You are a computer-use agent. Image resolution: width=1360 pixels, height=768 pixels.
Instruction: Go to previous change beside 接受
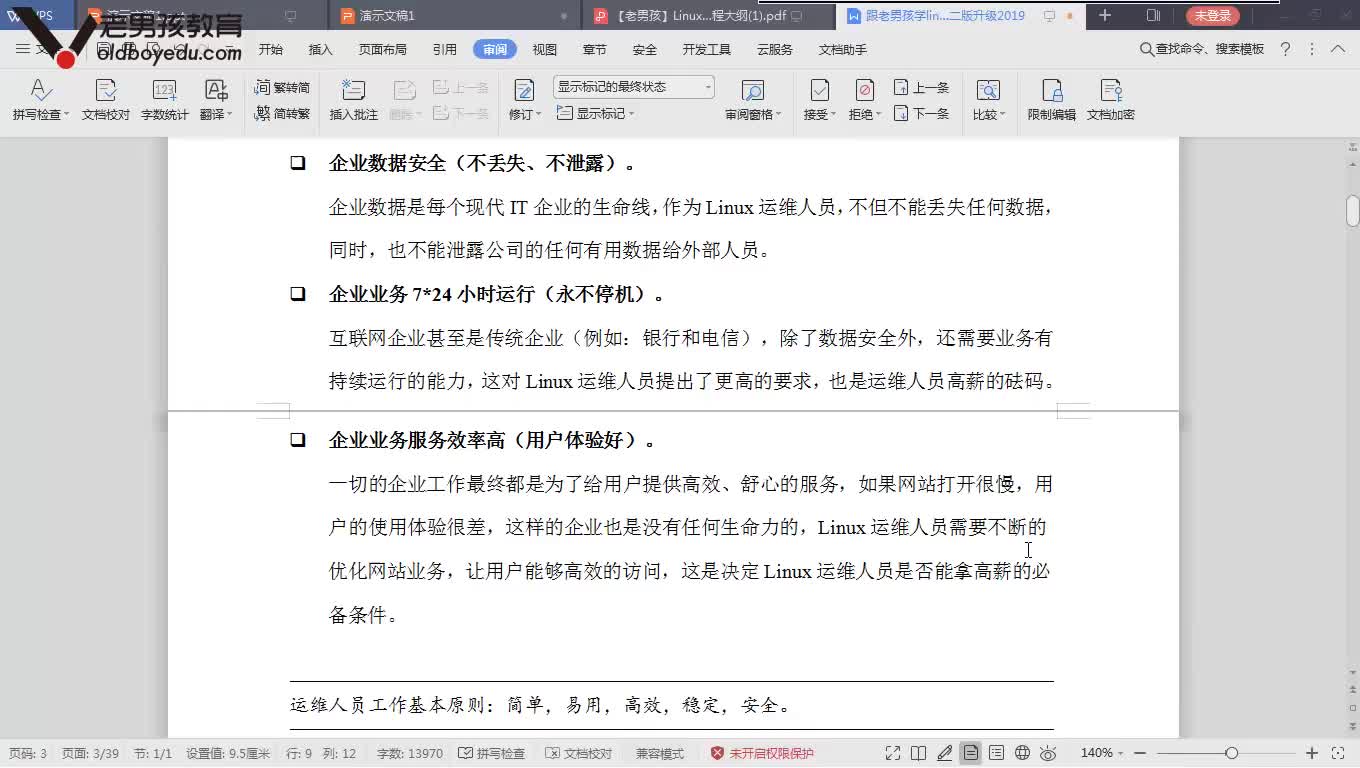(921, 88)
